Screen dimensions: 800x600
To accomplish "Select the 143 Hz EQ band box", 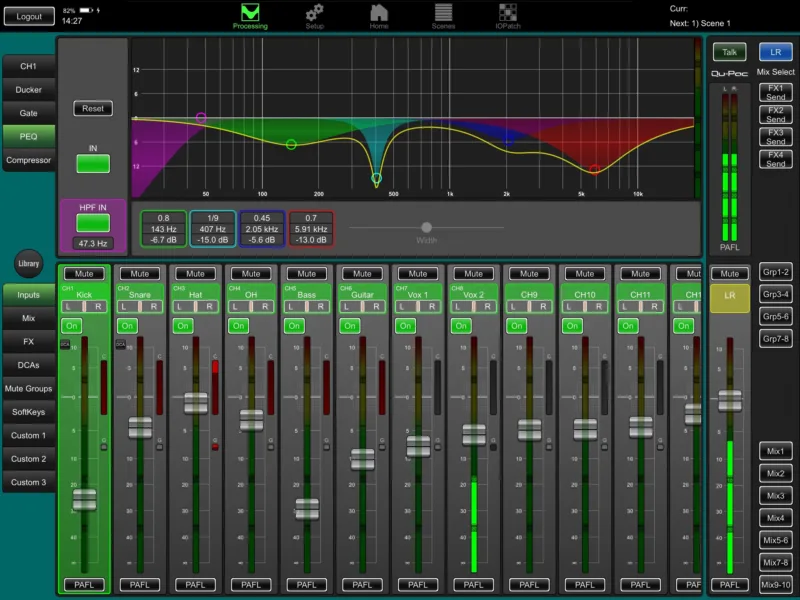I will (x=163, y=229).
